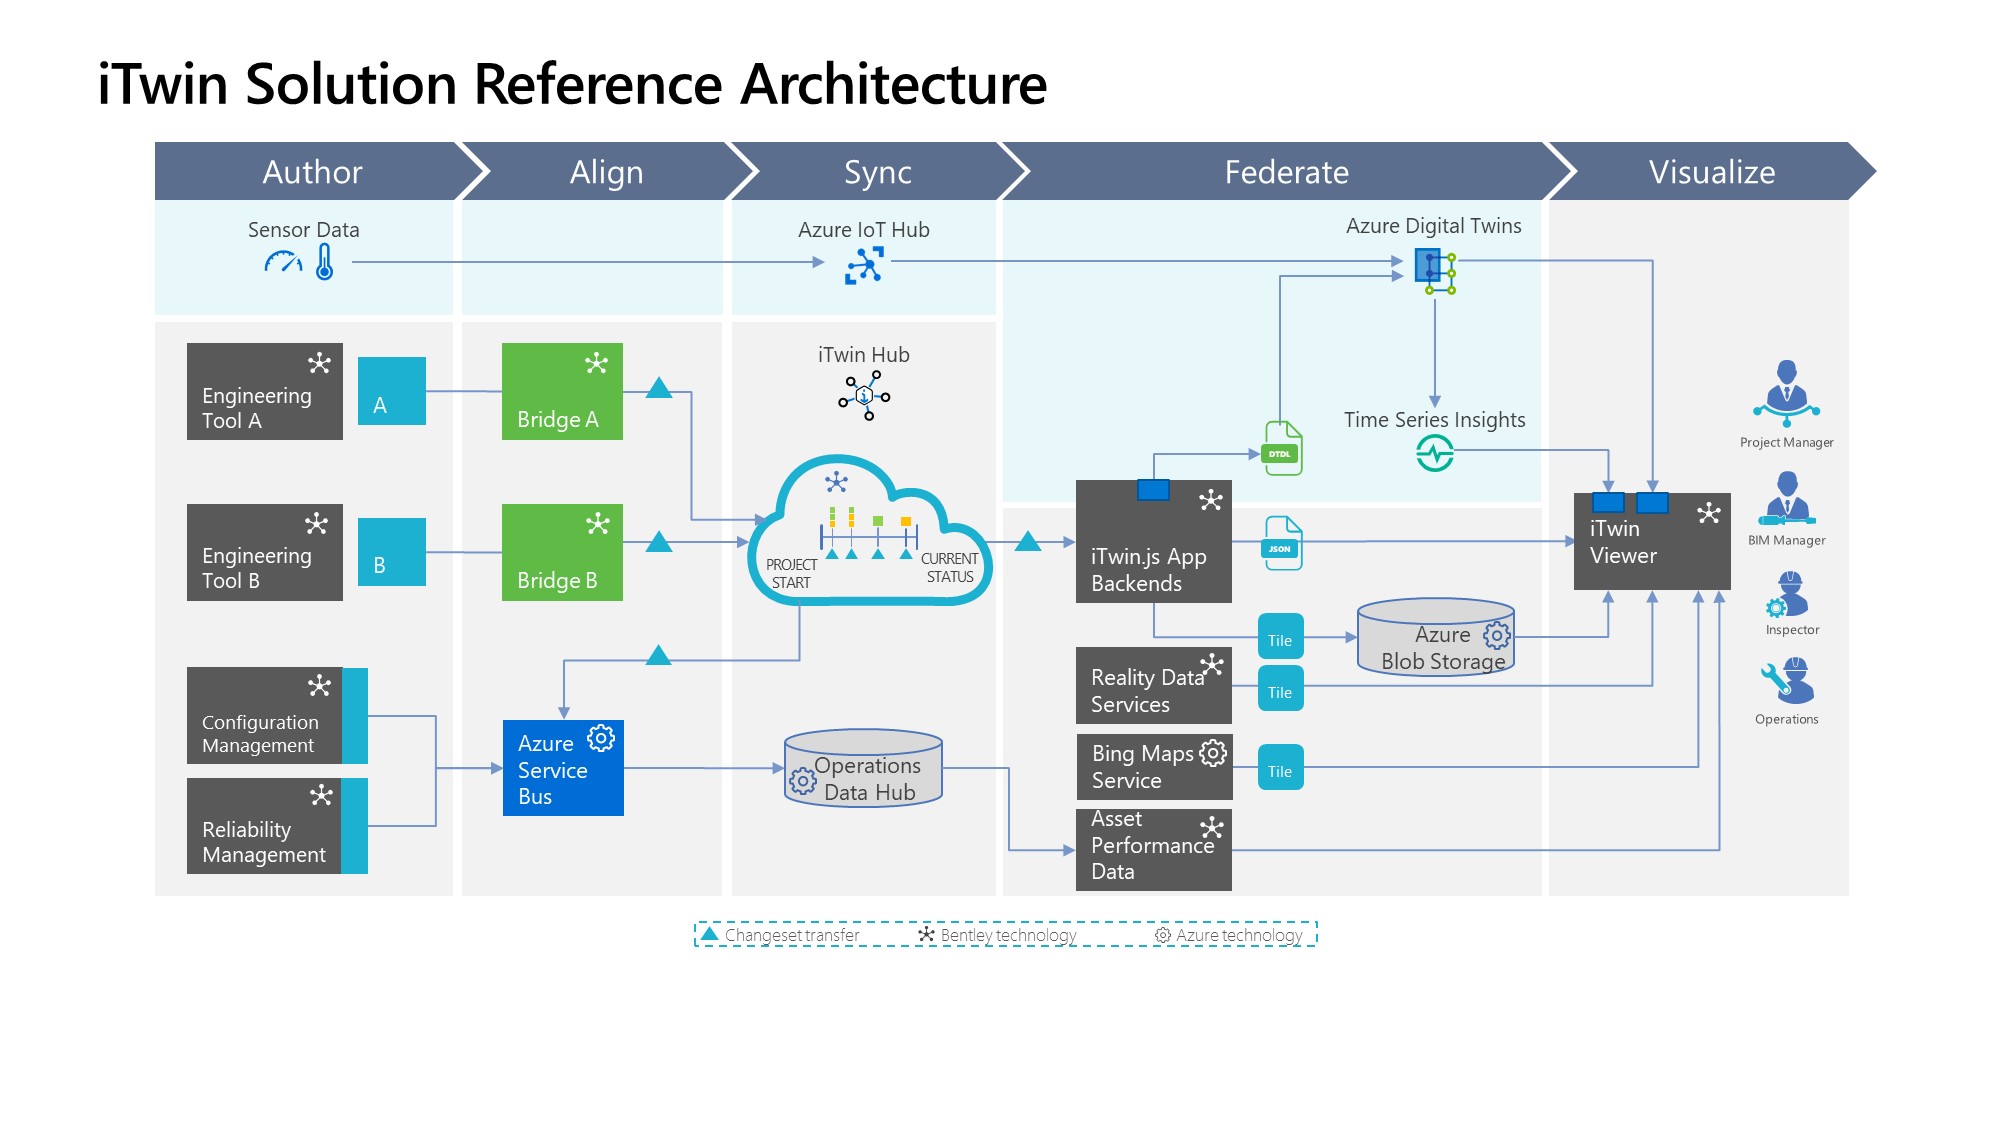Click the Azure Service Bus box

coord(563,768)
